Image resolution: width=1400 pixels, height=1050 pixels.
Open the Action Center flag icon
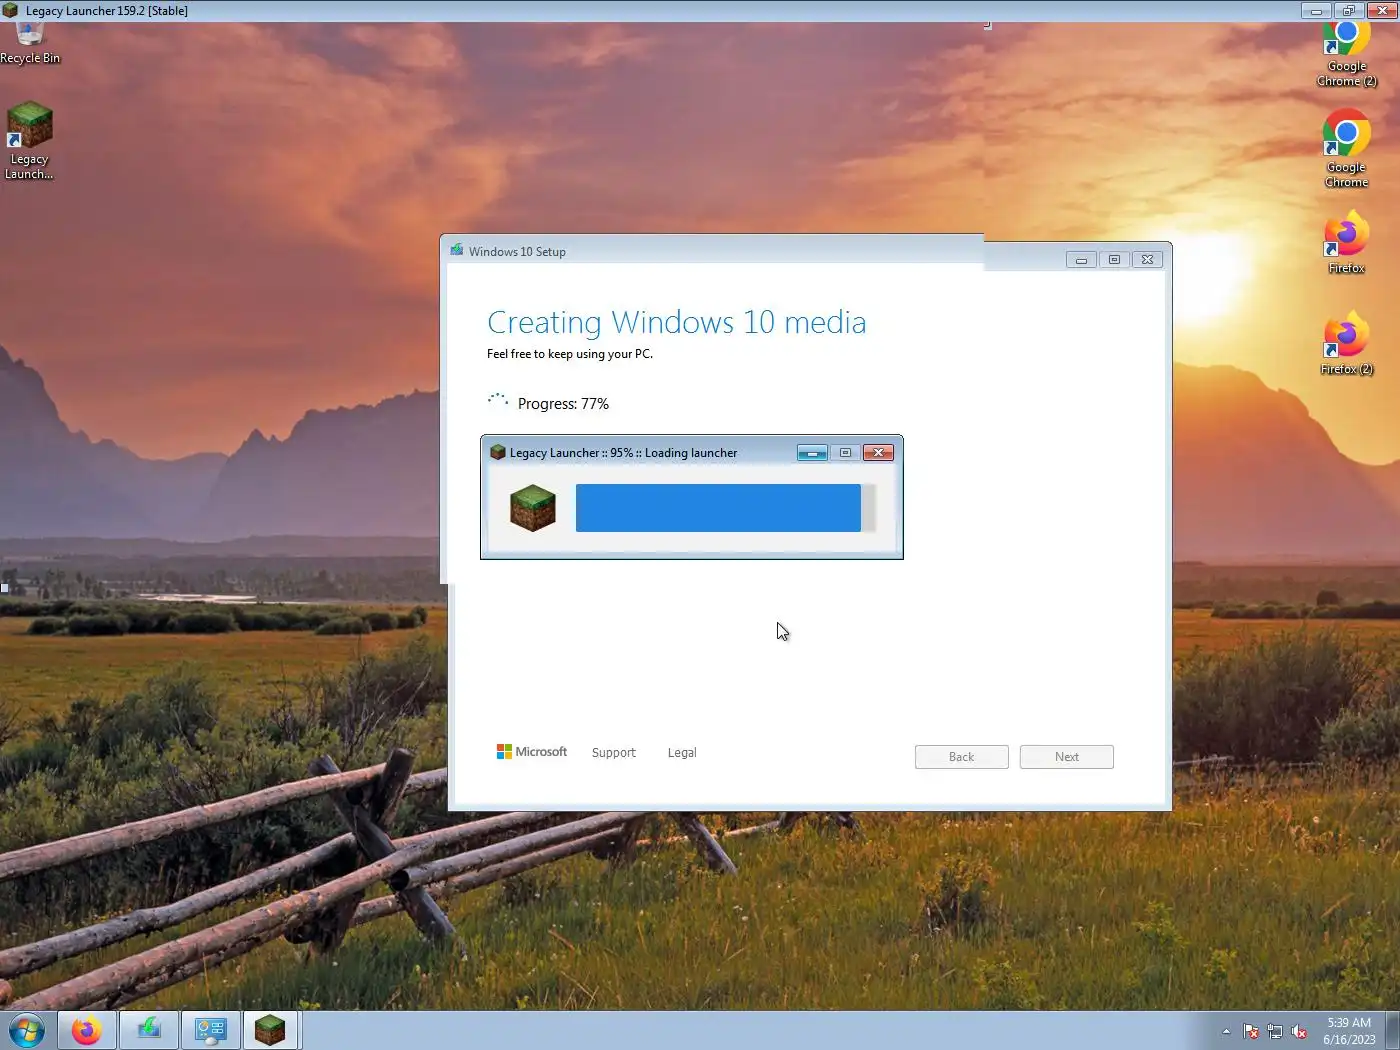click(x=1251, y=1031)
